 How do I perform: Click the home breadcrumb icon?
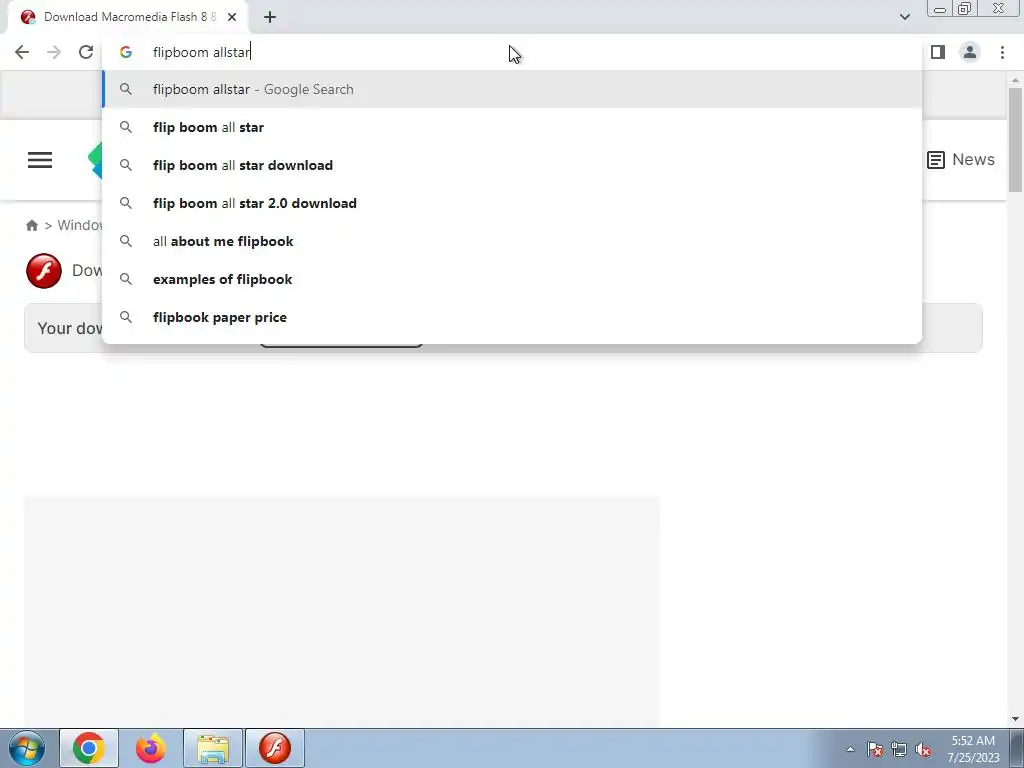pos(31,225)
